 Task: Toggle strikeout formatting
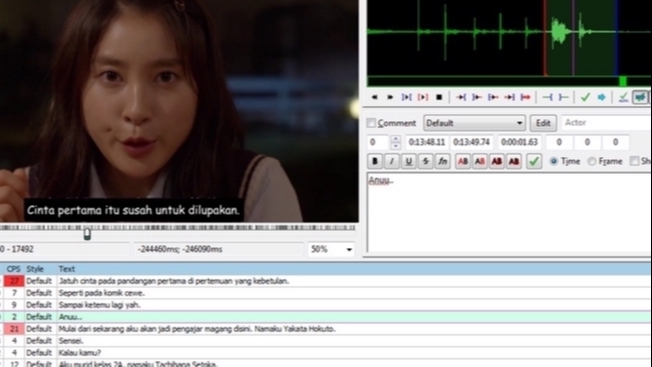[425, 161]
